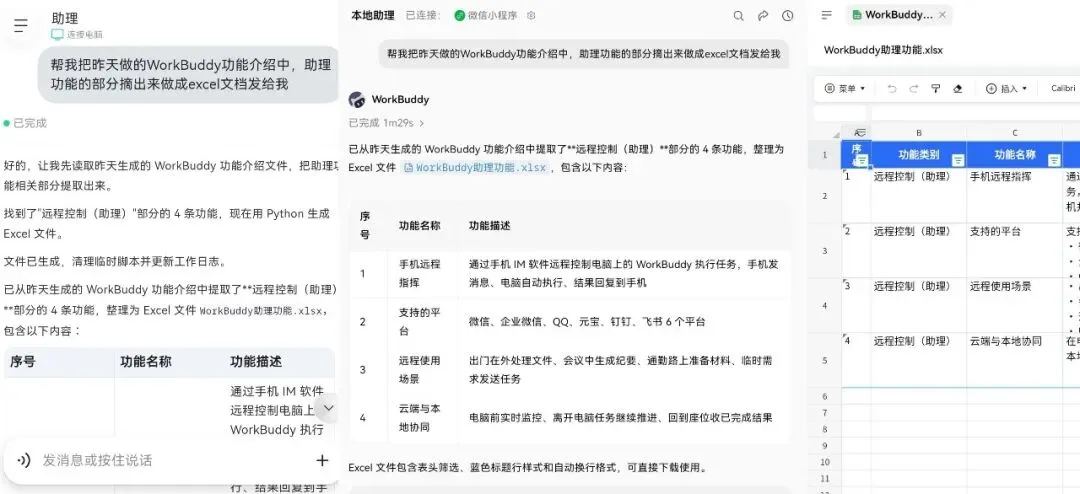
Task: Click 功能名称 header in mobile panel table
Action: [146, 362]
